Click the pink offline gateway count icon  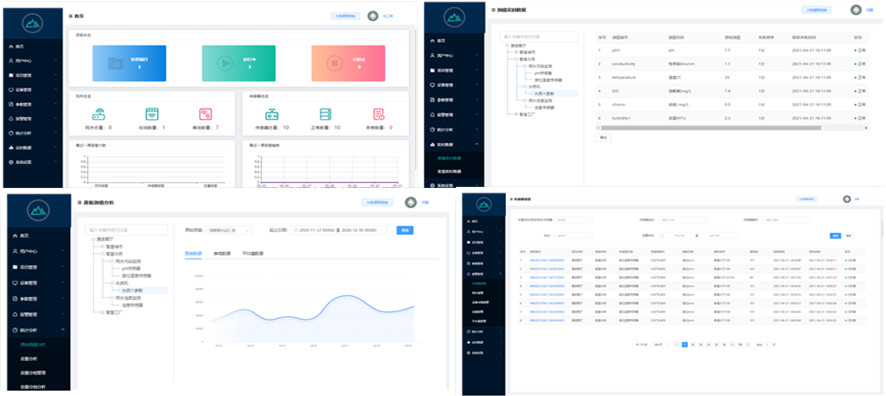coord(205,114)
